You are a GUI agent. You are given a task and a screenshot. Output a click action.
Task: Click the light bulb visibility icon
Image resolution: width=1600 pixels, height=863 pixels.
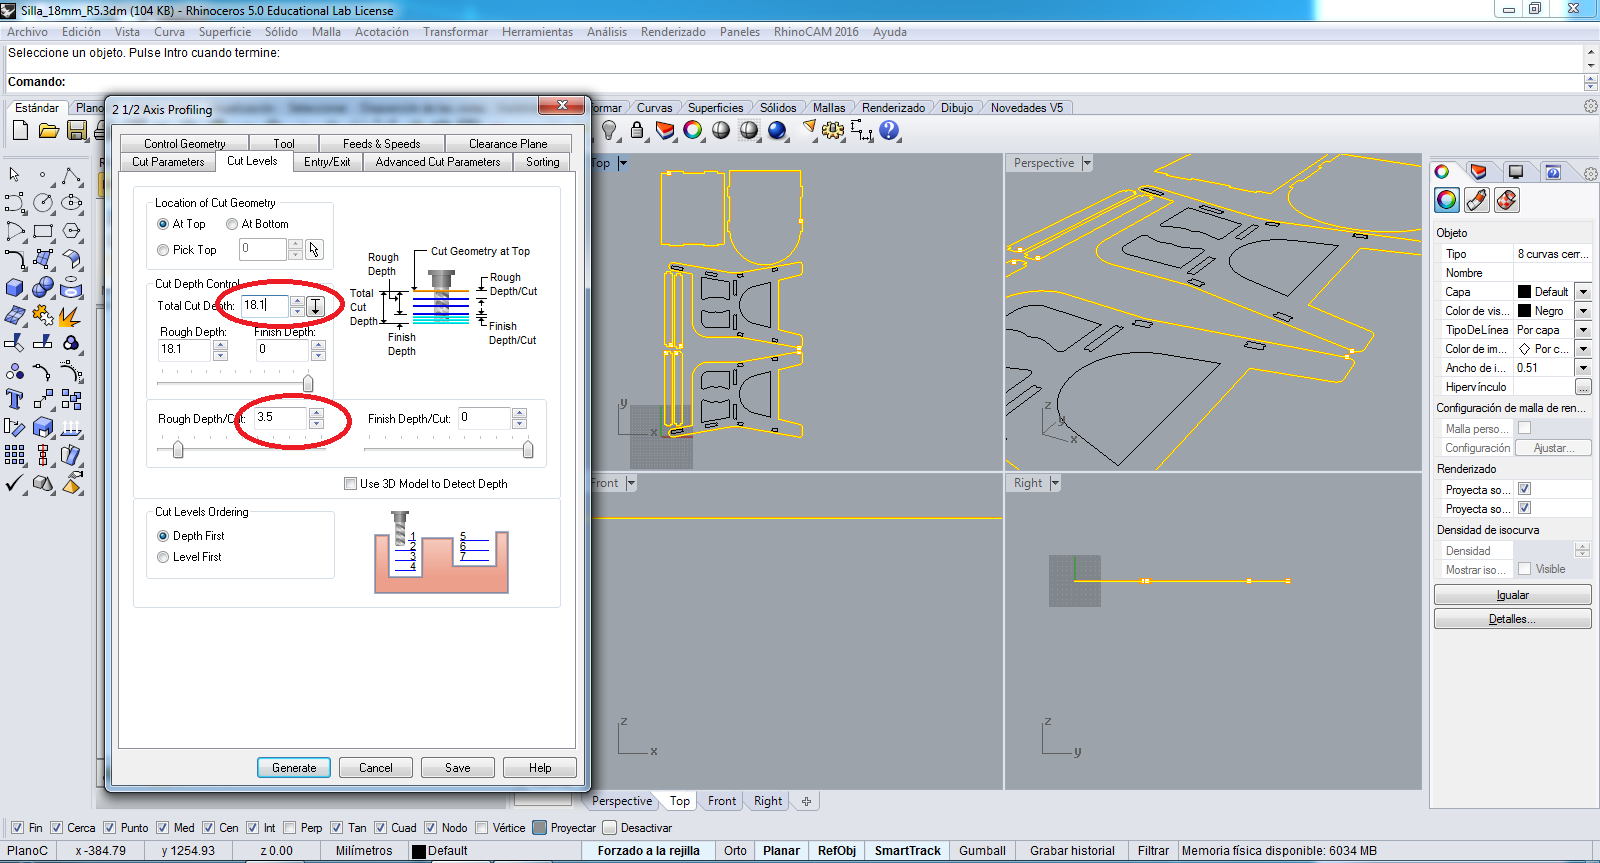tap(609, 131)
